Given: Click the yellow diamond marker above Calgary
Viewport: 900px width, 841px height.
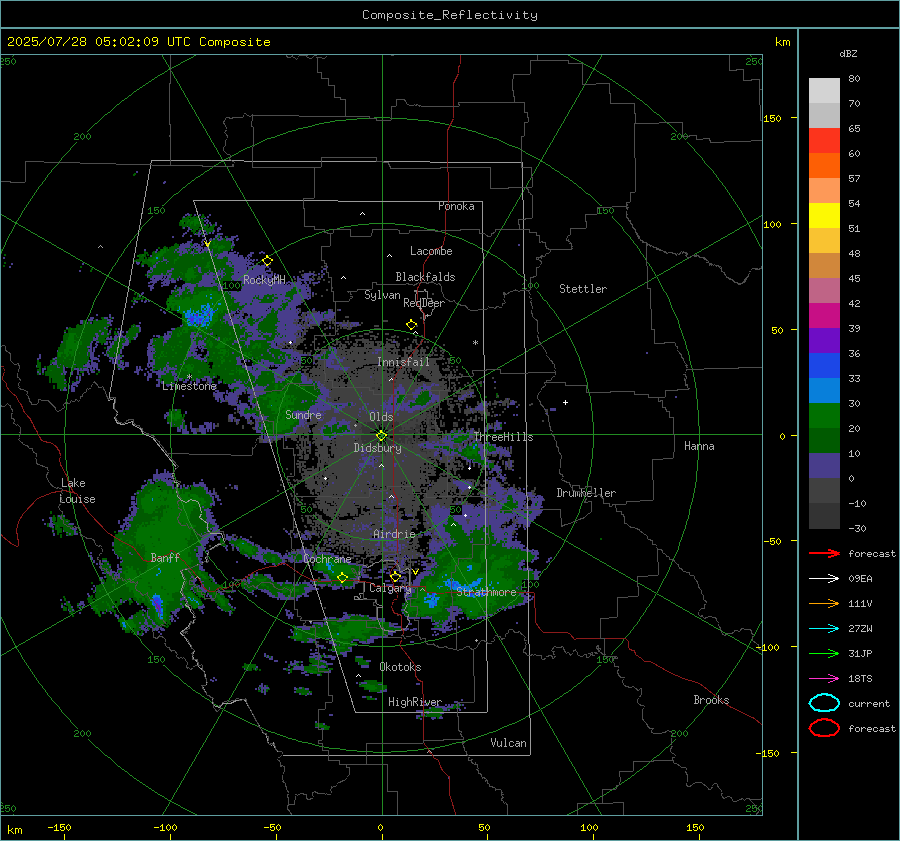Looking at the screenshot, I should click(395, 576).
